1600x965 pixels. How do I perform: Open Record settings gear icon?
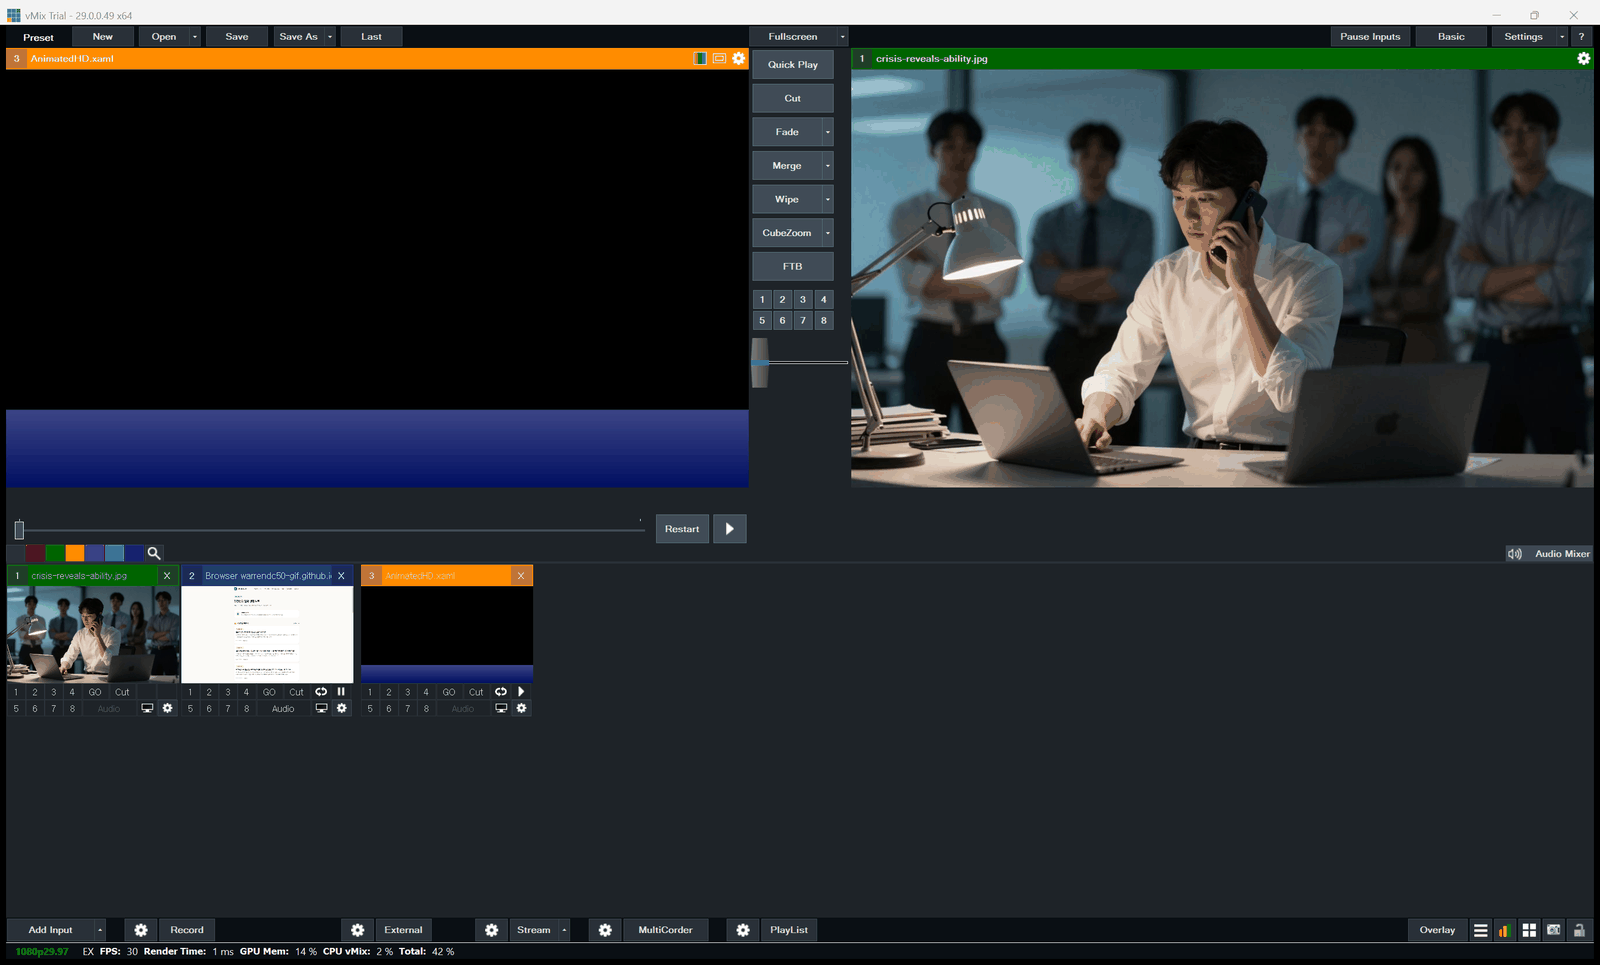click(141, 930)
